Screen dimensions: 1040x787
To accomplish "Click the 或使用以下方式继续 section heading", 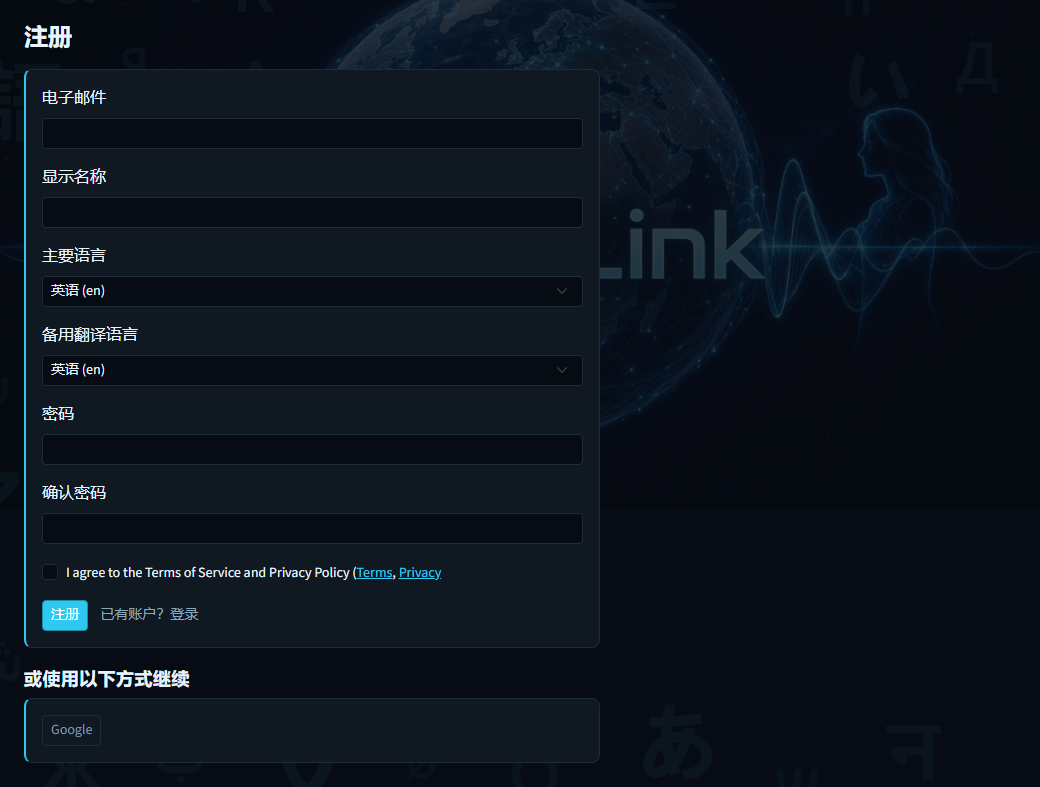I will tap(107, 679).
